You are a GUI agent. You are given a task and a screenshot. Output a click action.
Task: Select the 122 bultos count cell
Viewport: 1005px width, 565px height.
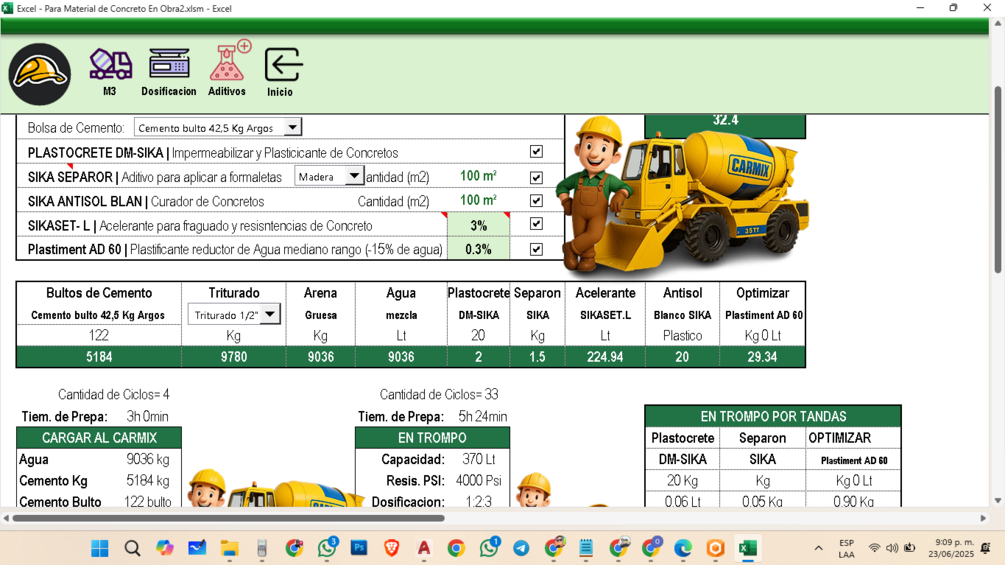(x=99, y=336)
